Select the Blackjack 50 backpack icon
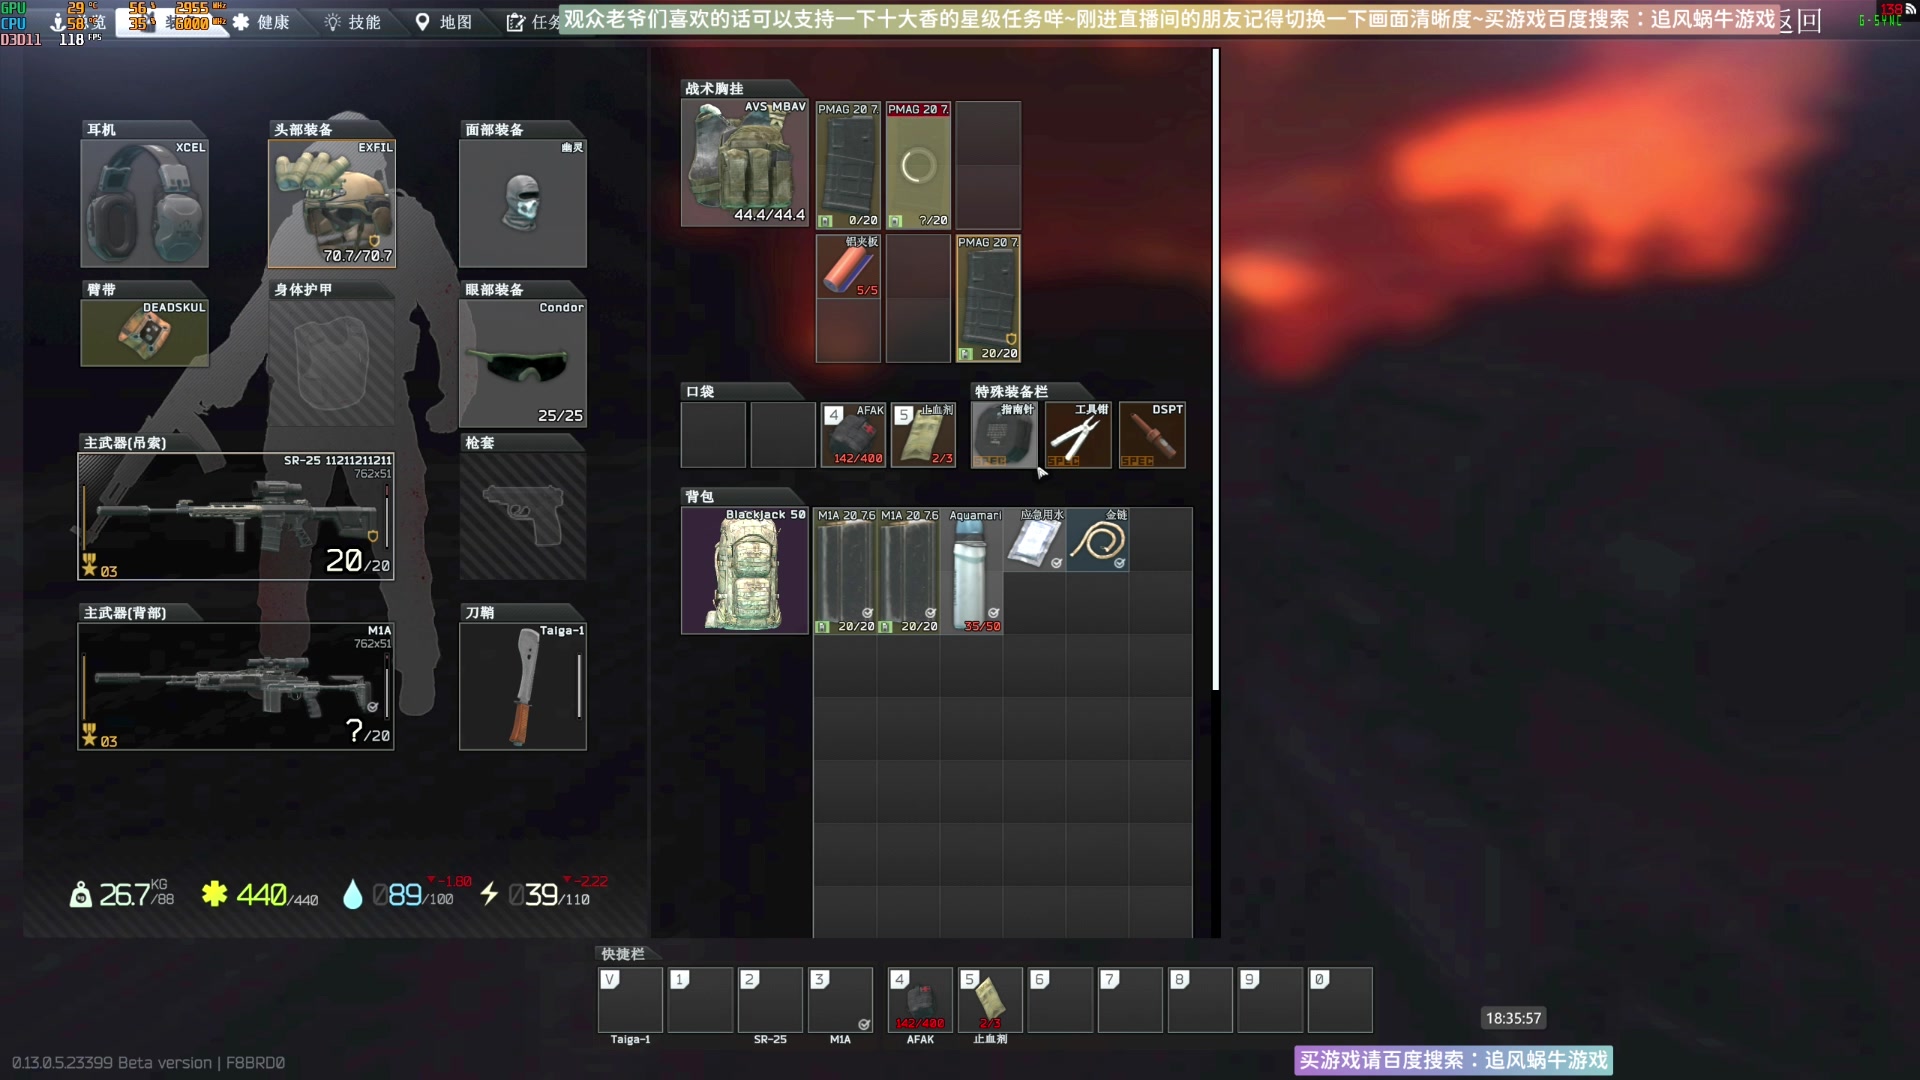Screen dimensions: 1920x1080 coord(744,571)
